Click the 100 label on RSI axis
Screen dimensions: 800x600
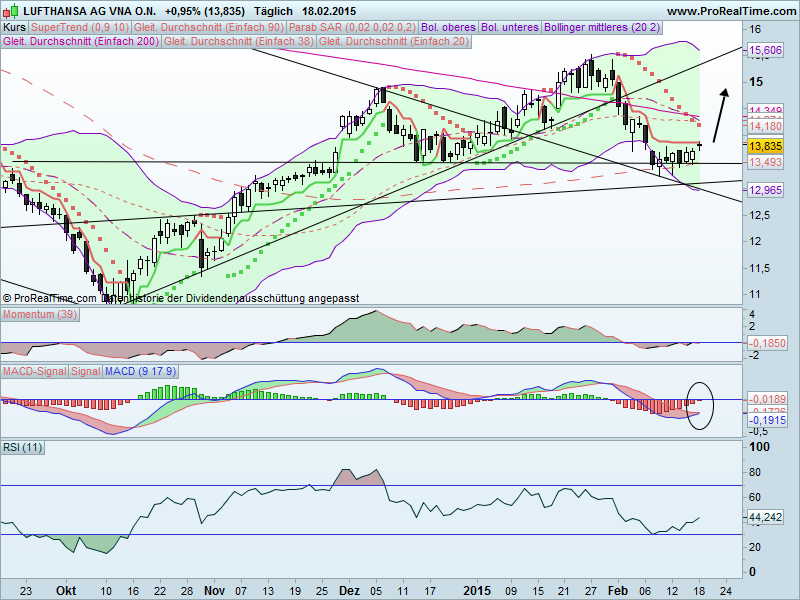759,447
